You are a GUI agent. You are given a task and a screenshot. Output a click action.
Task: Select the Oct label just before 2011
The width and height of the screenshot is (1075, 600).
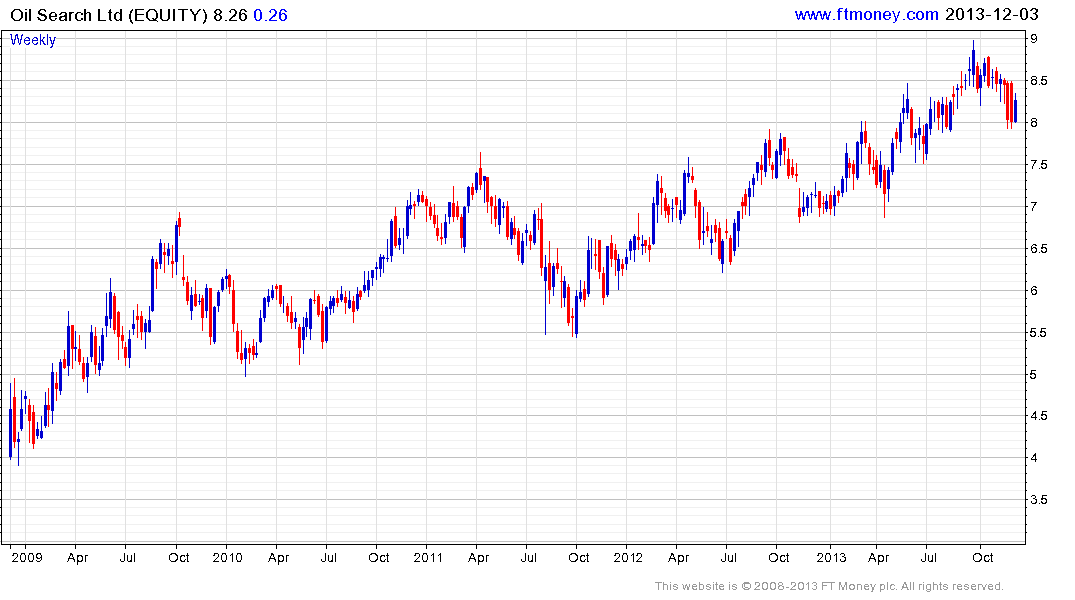pyautogui.click(x=379, y=557)
